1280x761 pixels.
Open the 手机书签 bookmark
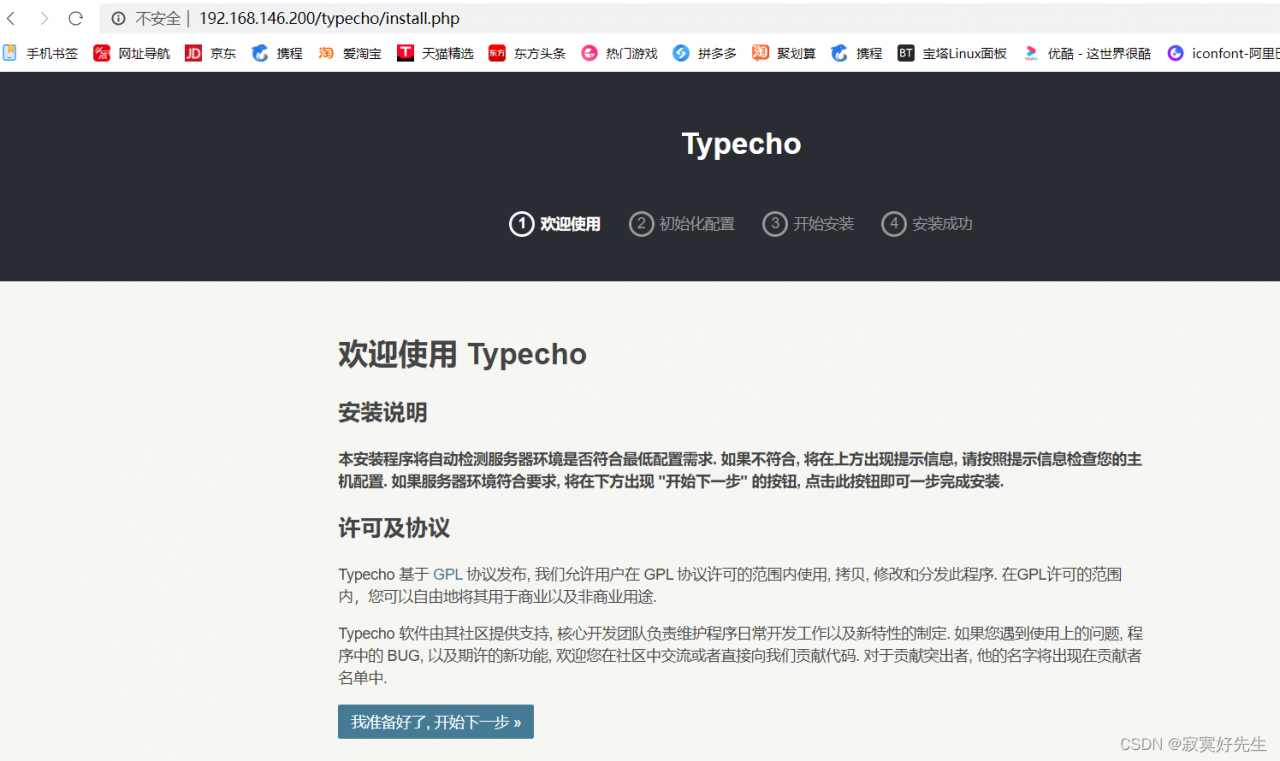(41, 53)
